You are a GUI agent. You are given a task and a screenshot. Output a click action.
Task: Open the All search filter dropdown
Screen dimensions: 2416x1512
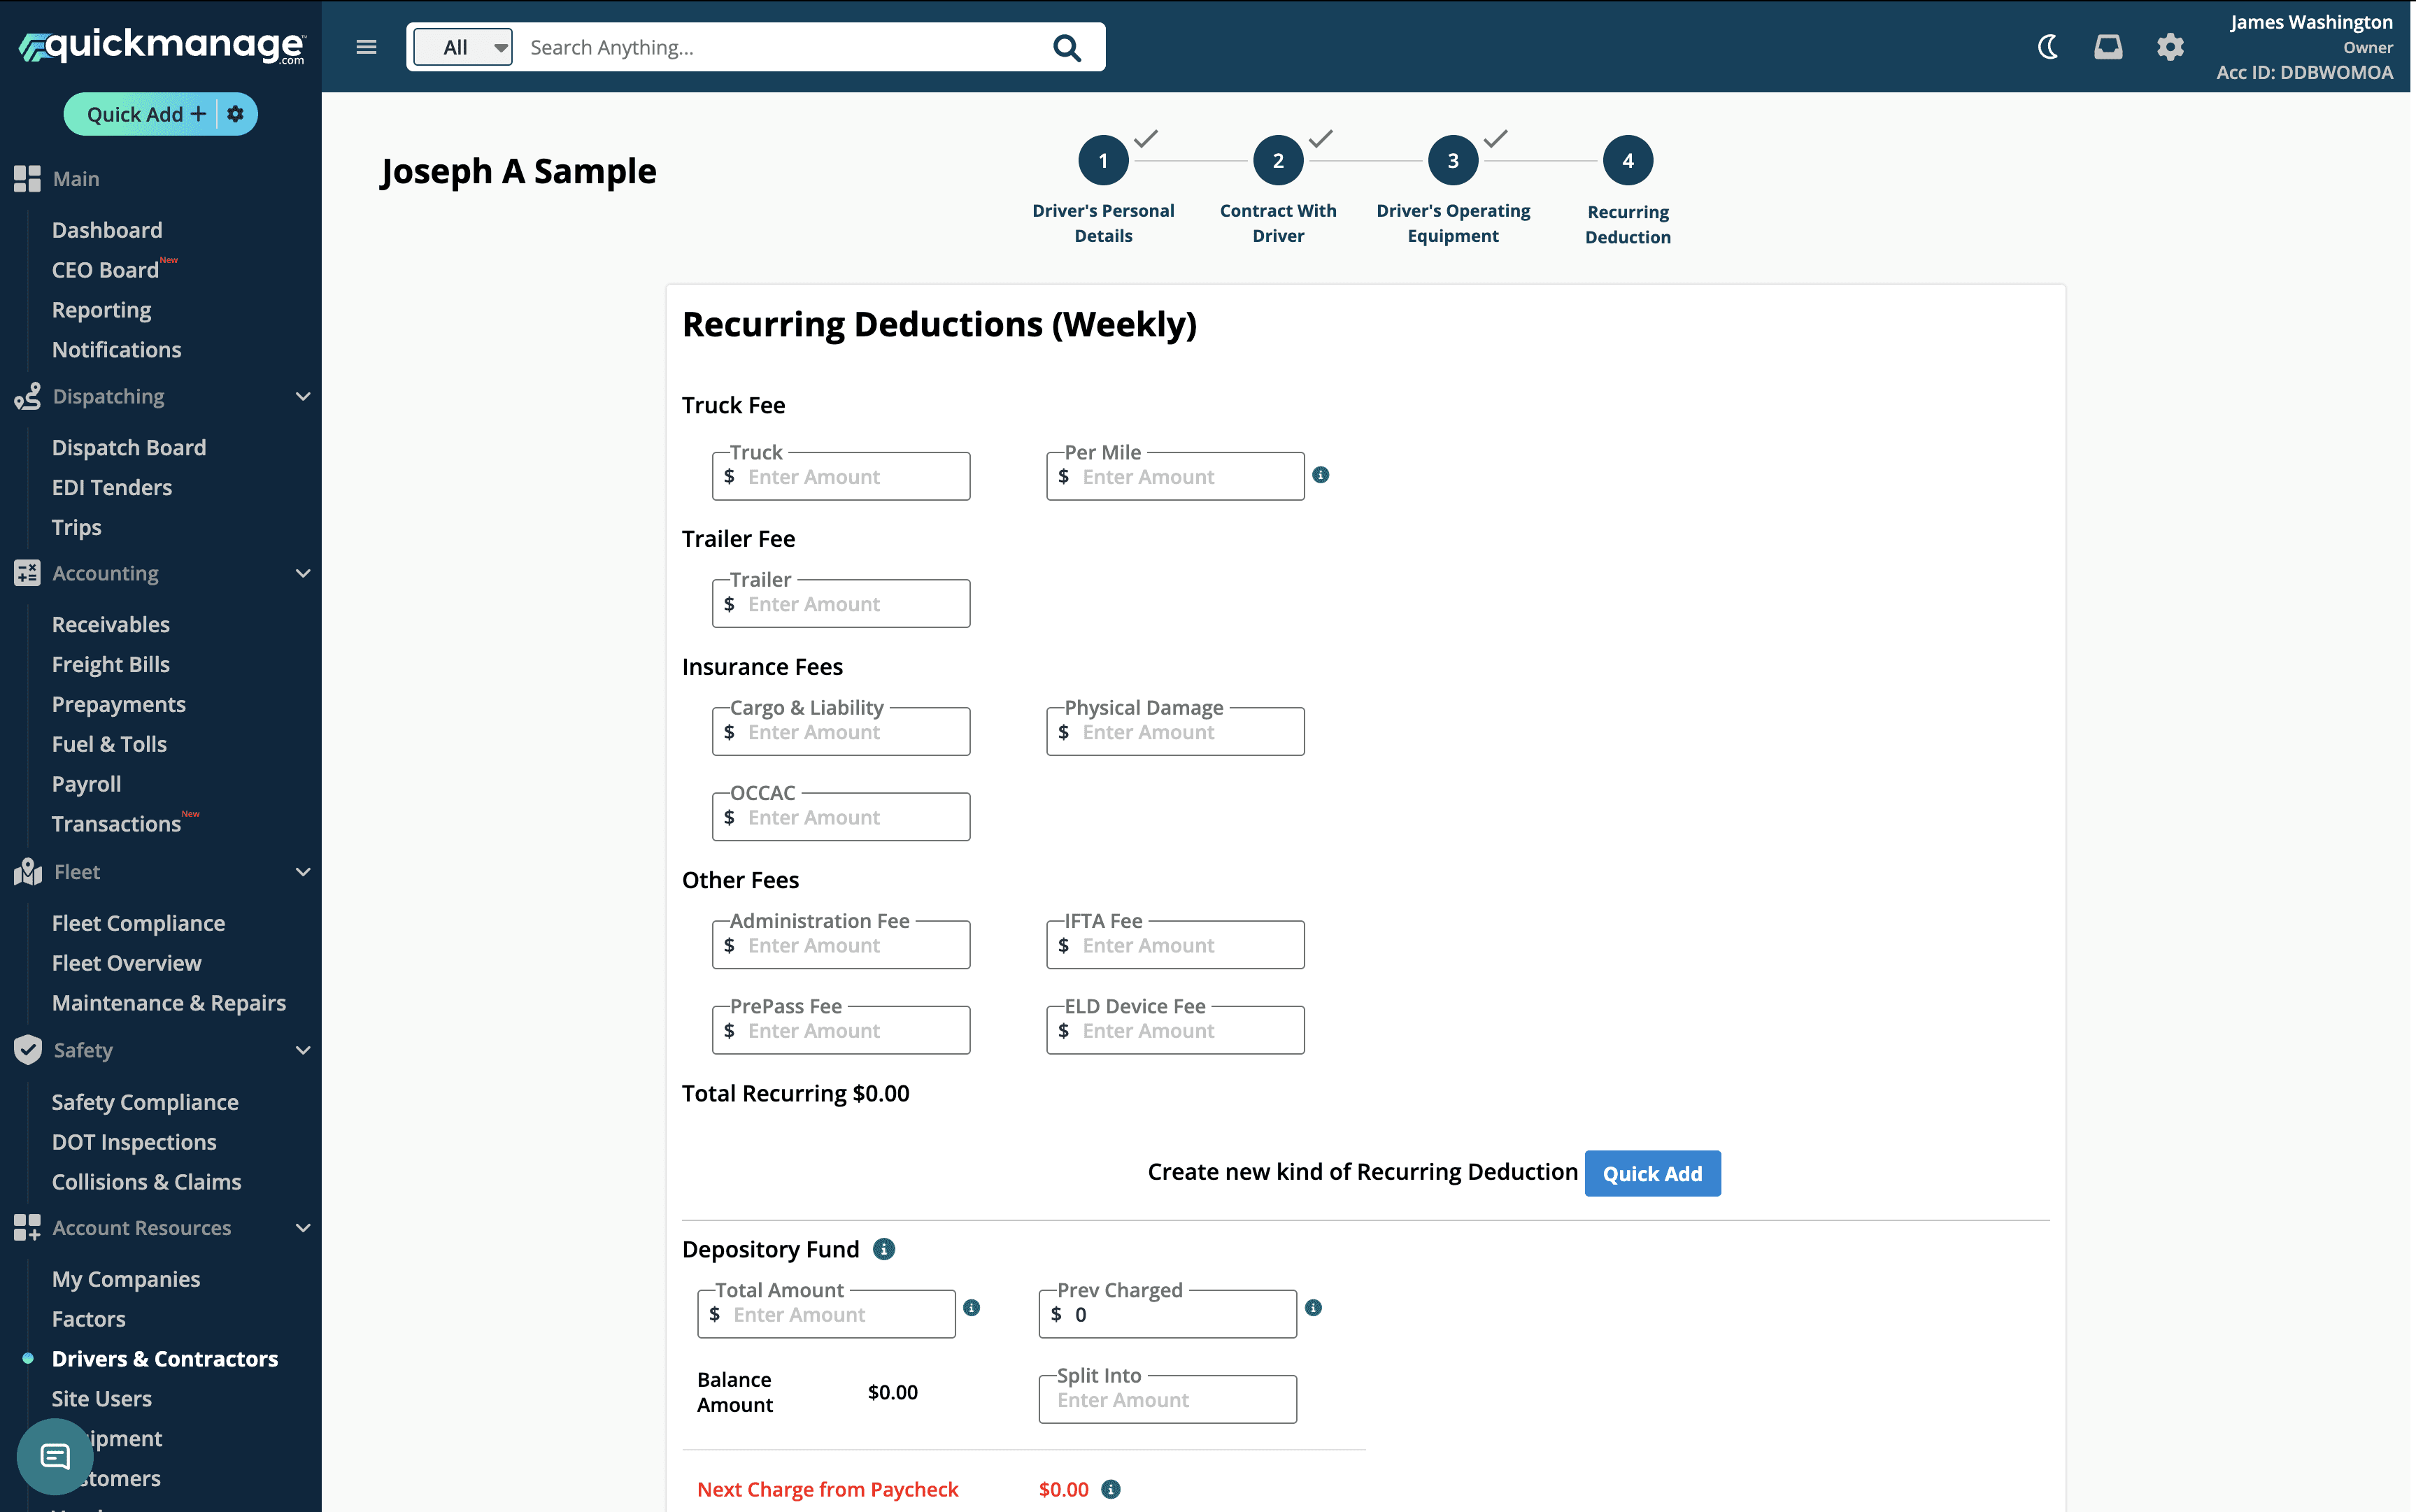point(463,47)
